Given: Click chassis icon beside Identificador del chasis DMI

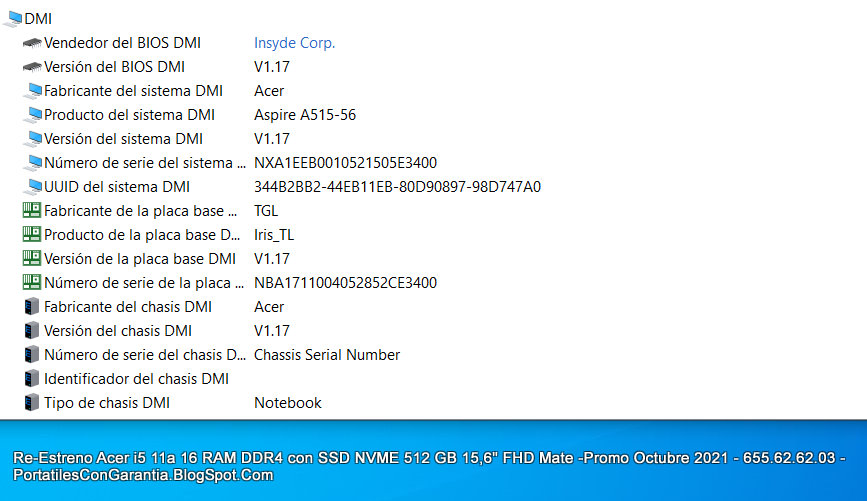Looking at the screenshot, I should (32, 379).
